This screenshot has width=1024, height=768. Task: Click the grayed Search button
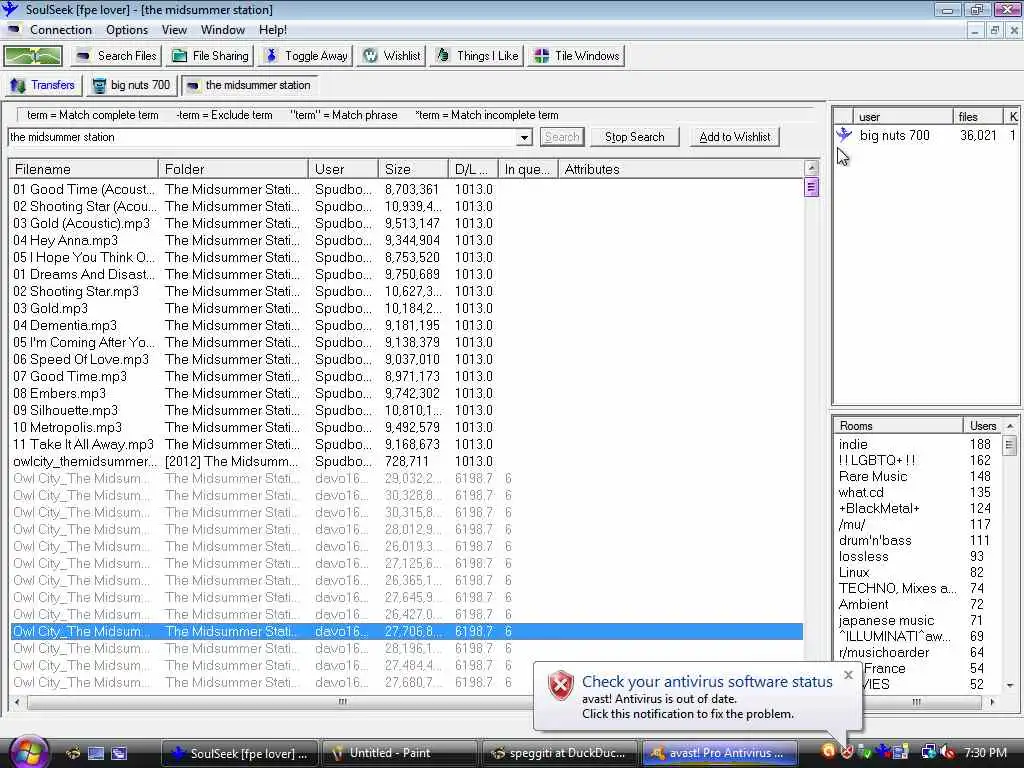(562, 137)
